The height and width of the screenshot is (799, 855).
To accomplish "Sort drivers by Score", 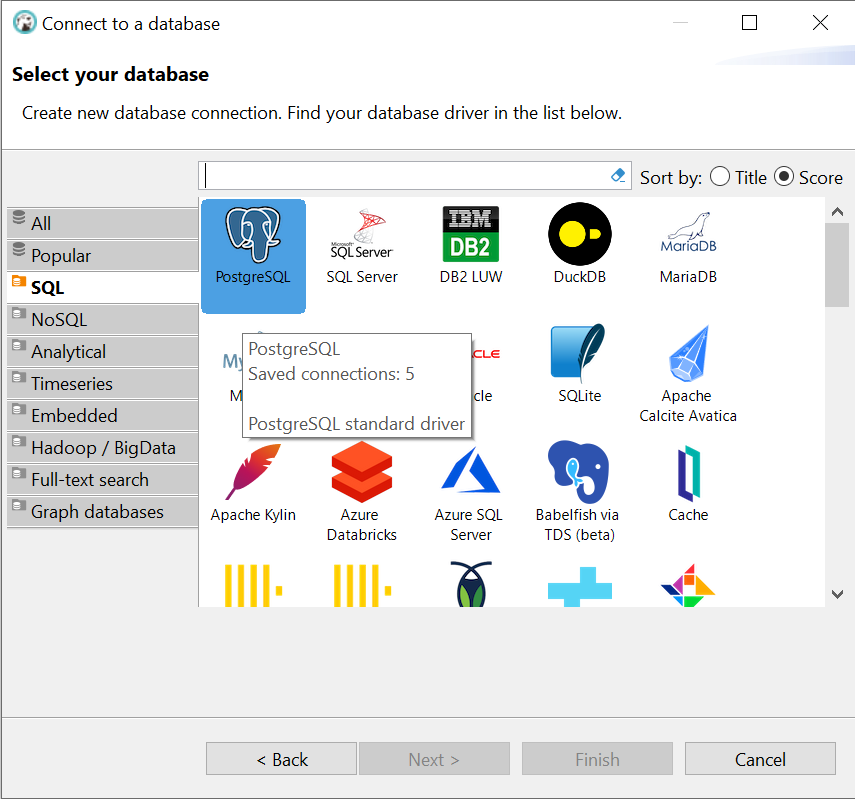I will (808, 177).
